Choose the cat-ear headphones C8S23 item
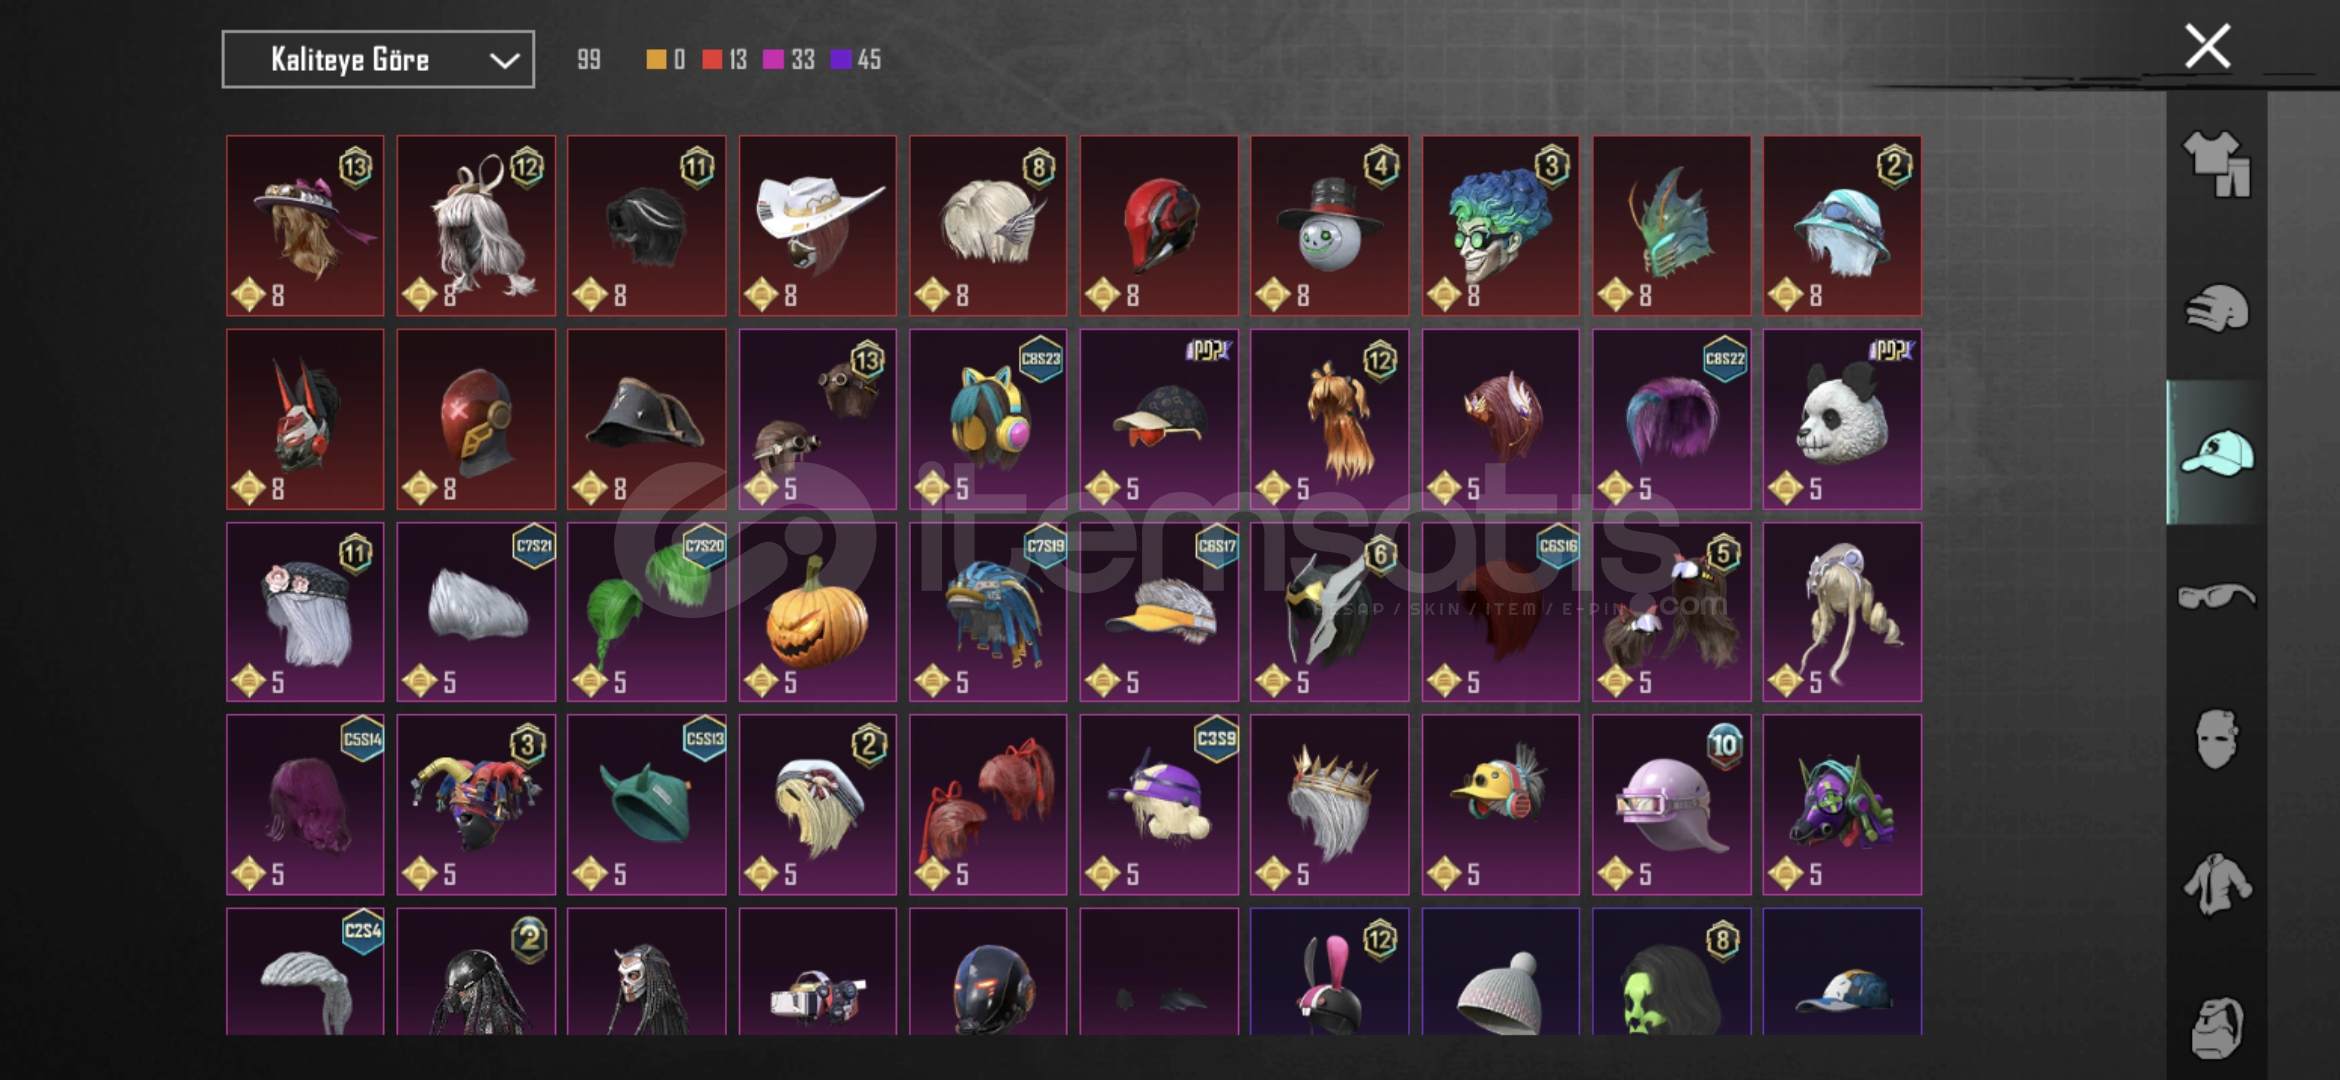The height and width of the screenshot is (1080, 2340). click(x=988, y=419)
